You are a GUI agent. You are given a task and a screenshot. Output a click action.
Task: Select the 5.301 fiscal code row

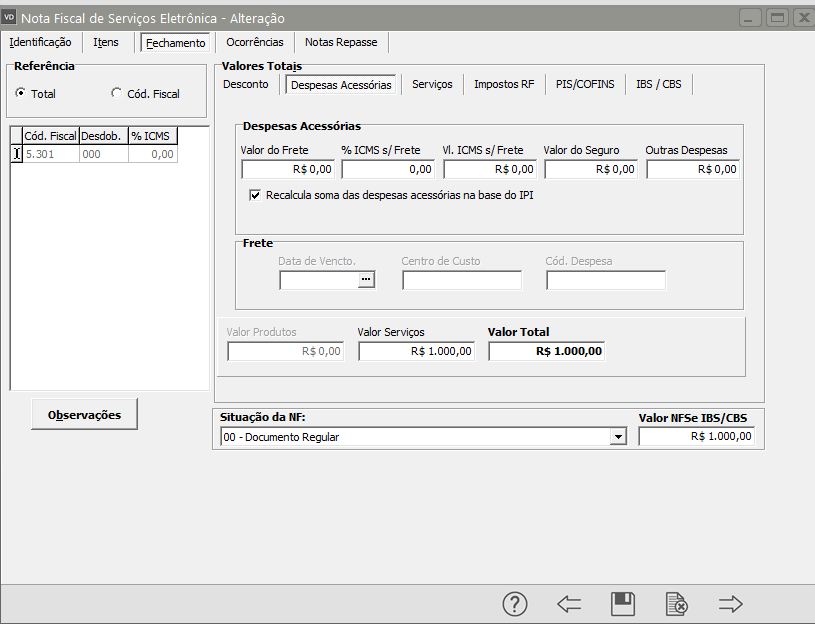50,154
